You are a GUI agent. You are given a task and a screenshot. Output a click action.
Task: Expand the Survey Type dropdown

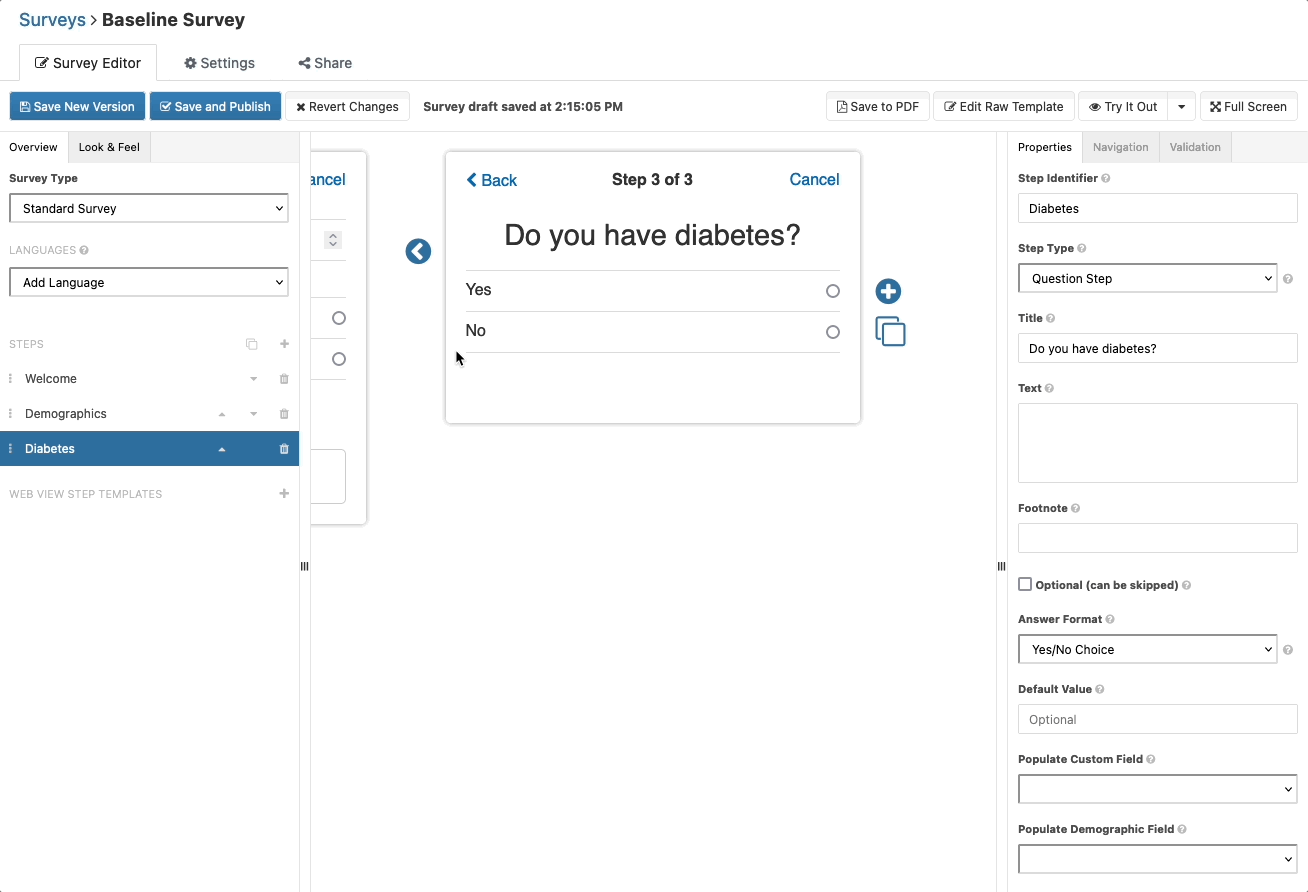tap(149, 208)
